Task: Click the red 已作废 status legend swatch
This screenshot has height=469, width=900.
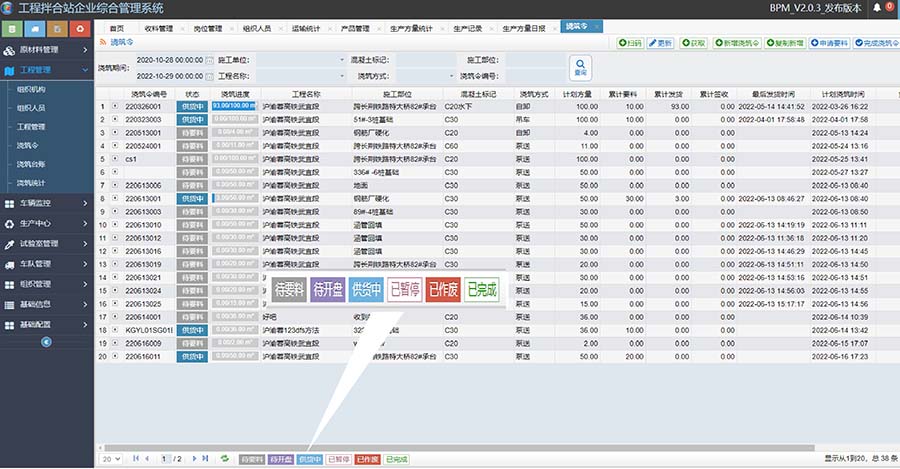Action: coord(367,458)
